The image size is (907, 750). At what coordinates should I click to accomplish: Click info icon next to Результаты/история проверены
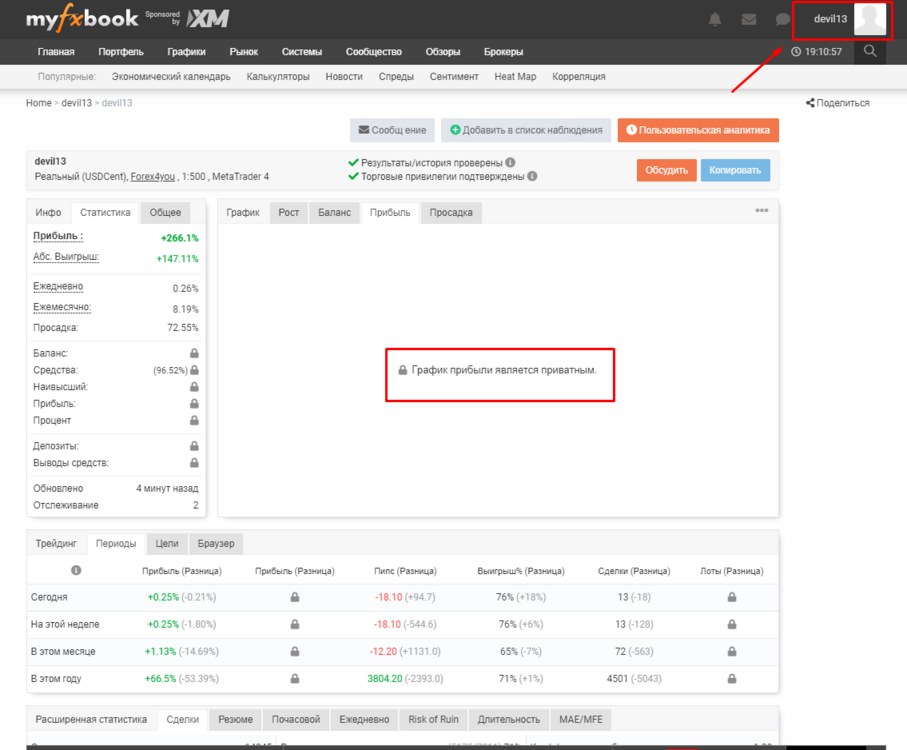[510, 162]
